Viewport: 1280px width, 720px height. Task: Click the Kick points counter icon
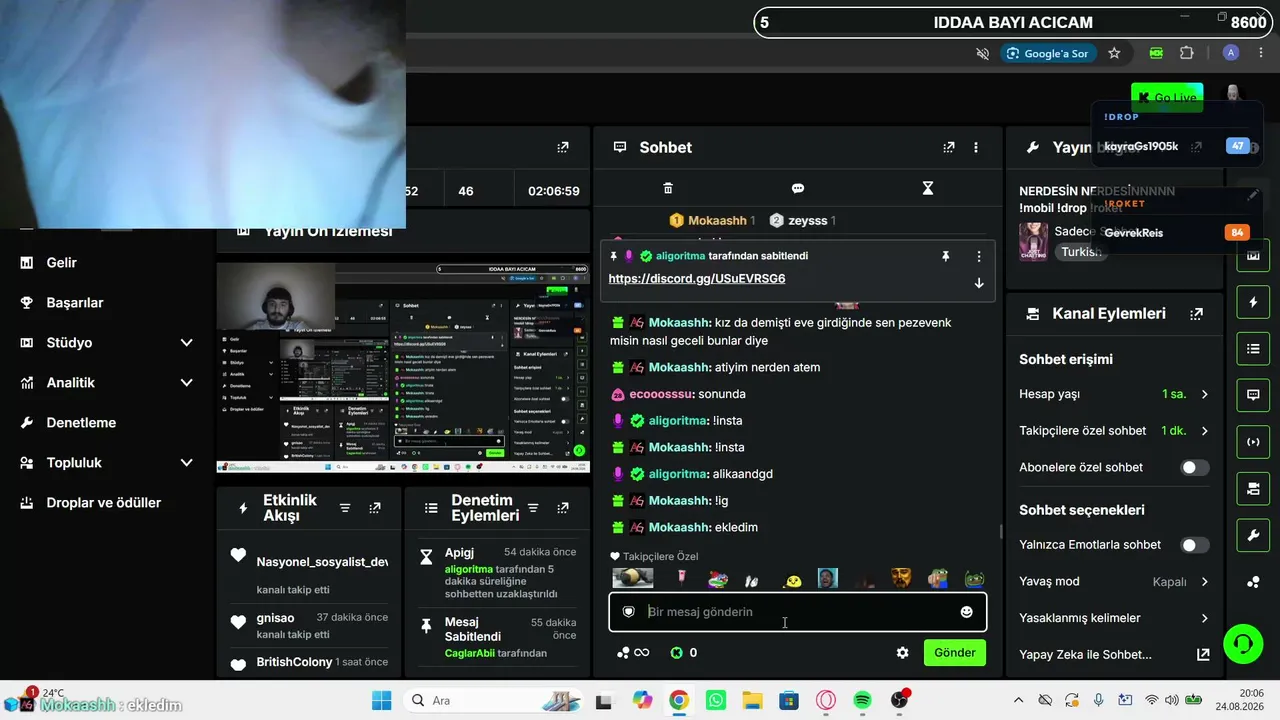[x=677, y=653]
